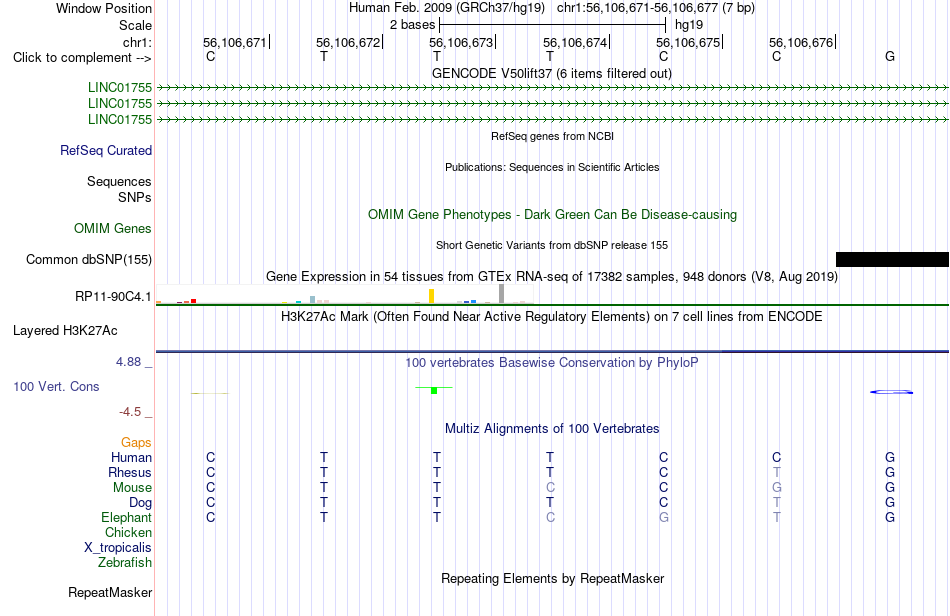Image resolution: width=950 pixels, height=616 pixels.
Task: Click the 56,106,671 position number
Action: tap(234, 42)
